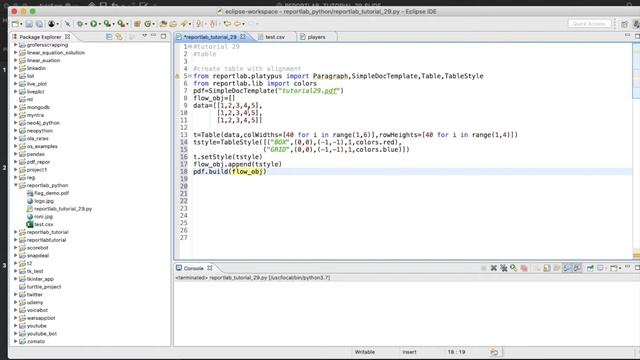Click the Open Task toolbar icon
Image resolution: width=640 pixels, height=360 pixels.
click(173, 24)
